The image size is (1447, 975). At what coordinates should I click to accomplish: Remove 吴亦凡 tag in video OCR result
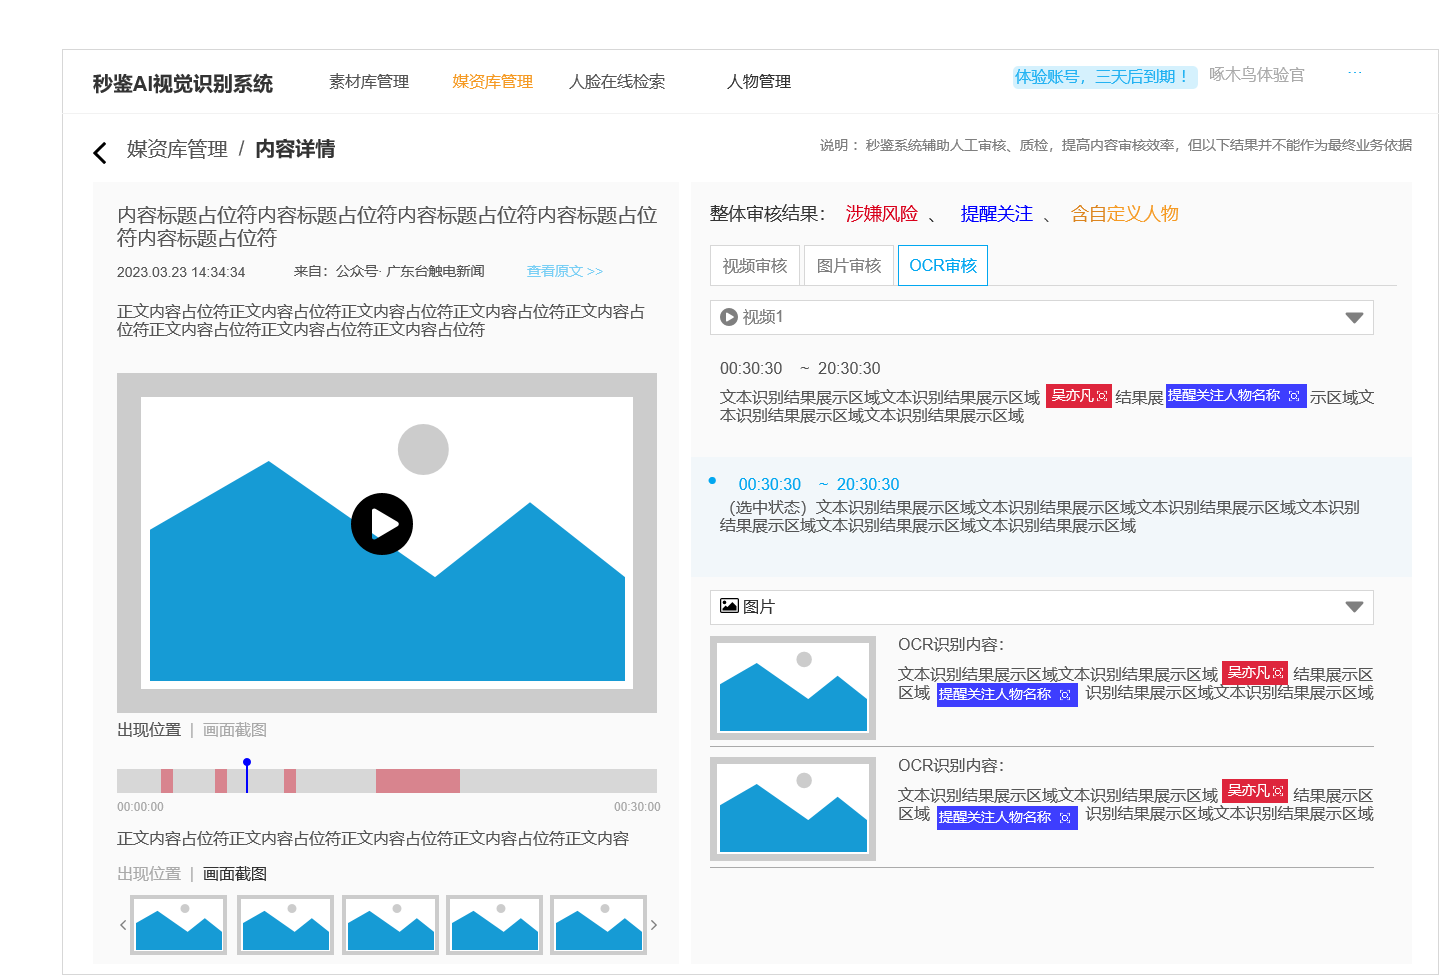coord(1102,396)
